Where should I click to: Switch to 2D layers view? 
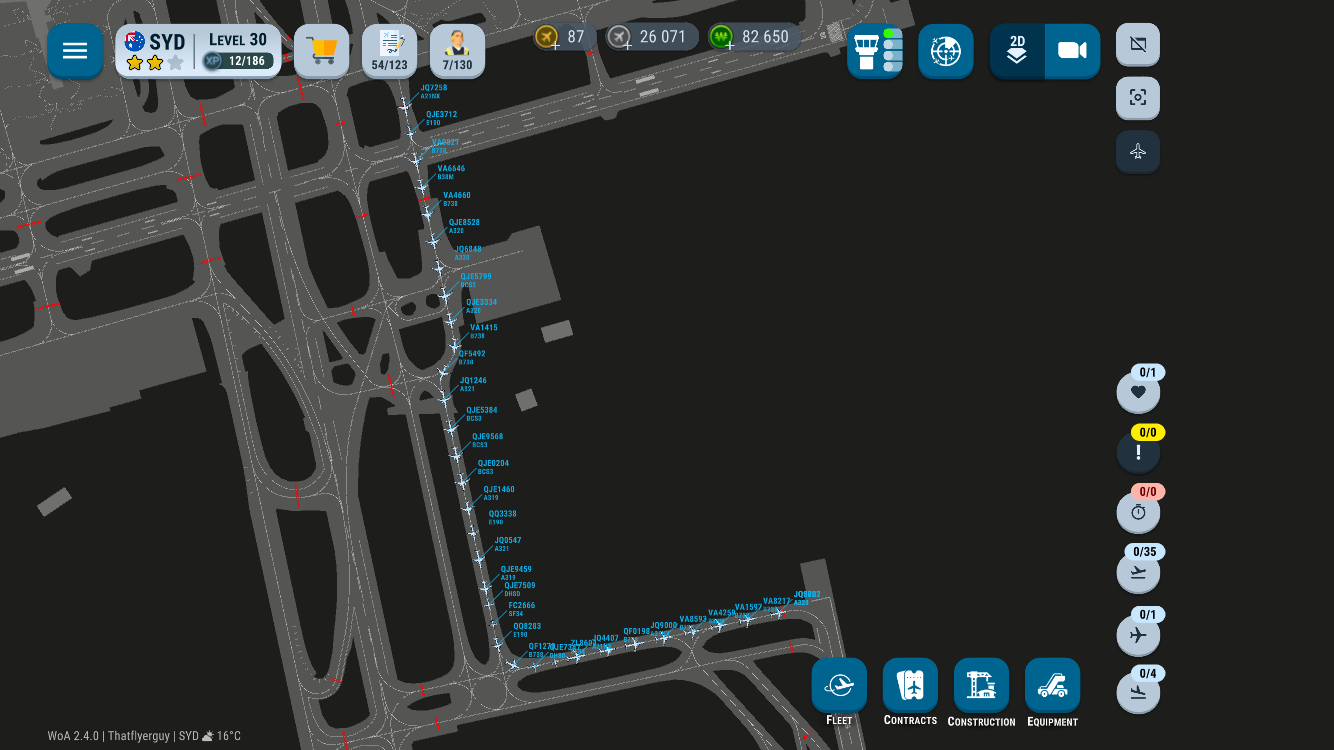point(1017,51)
